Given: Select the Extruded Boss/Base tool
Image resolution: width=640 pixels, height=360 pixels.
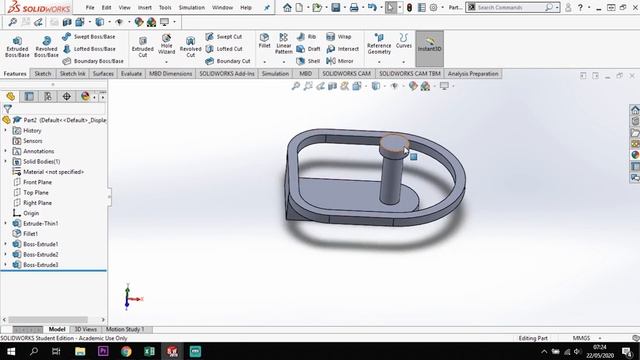Looking at the screenshot, I should tap(17, 47).
